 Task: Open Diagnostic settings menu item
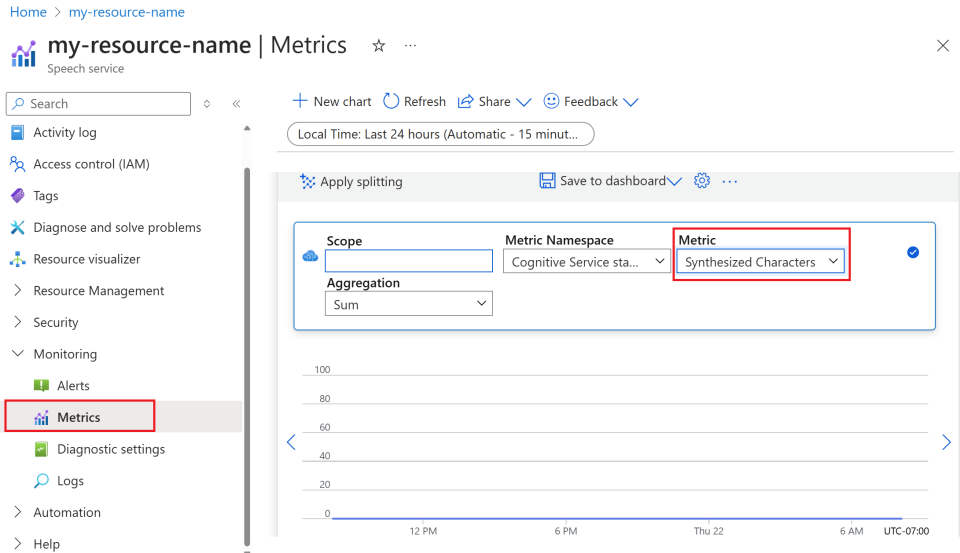click(111, 449)
